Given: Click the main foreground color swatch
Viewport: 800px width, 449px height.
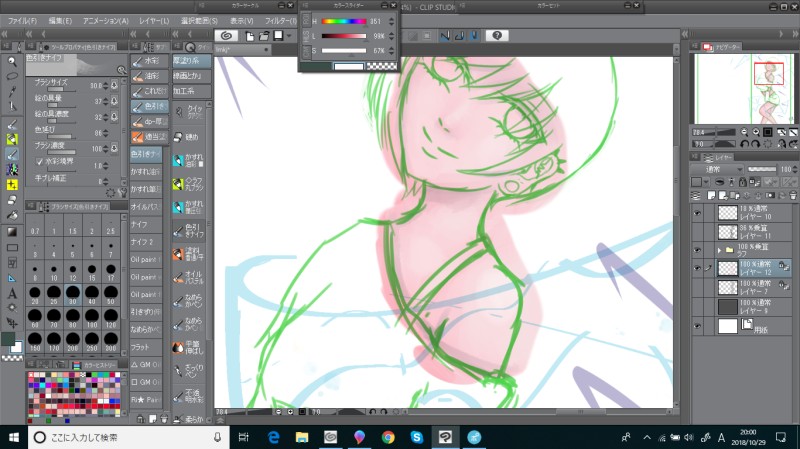Looking at the screenshot, I should click(9, 339).
